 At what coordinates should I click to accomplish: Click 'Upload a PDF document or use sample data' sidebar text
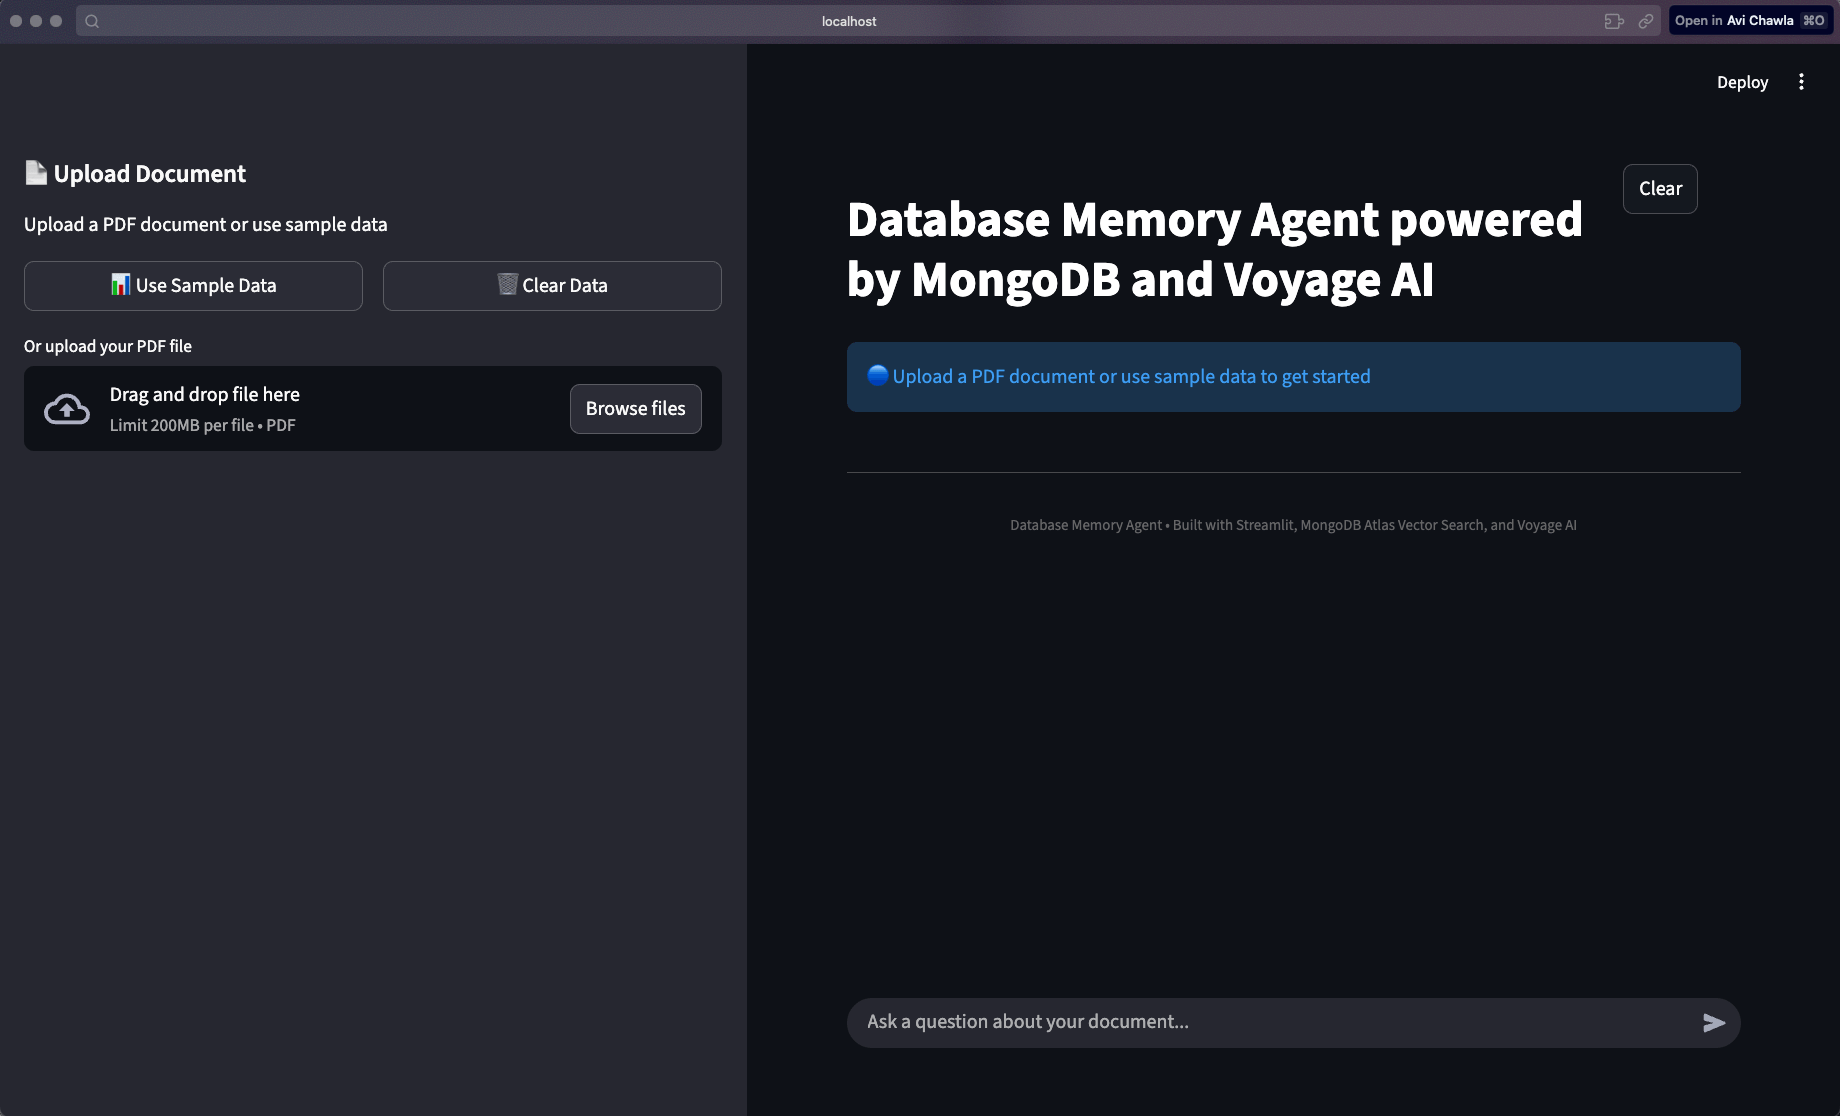tap(206, 225)
